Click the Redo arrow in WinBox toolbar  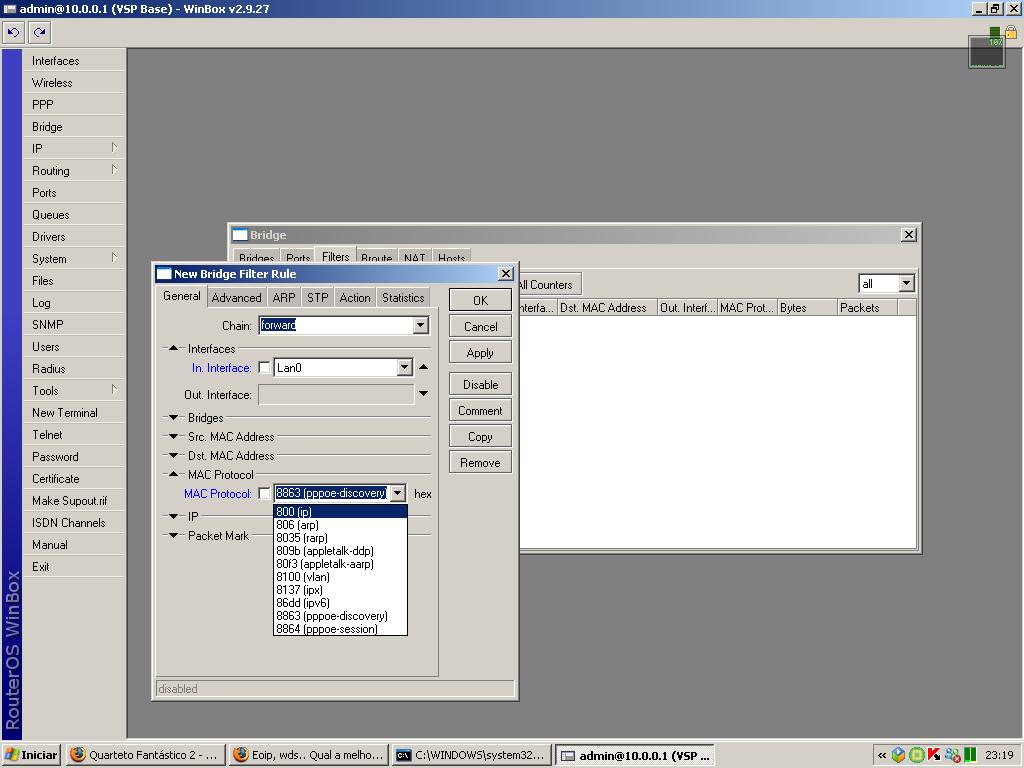point(39,32)
